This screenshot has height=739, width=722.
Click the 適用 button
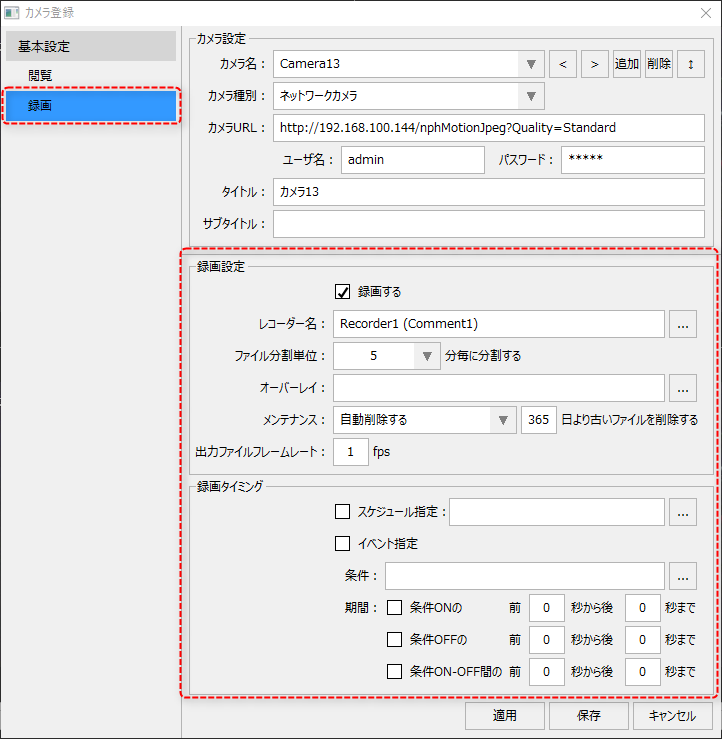click(x=505, y=716)
